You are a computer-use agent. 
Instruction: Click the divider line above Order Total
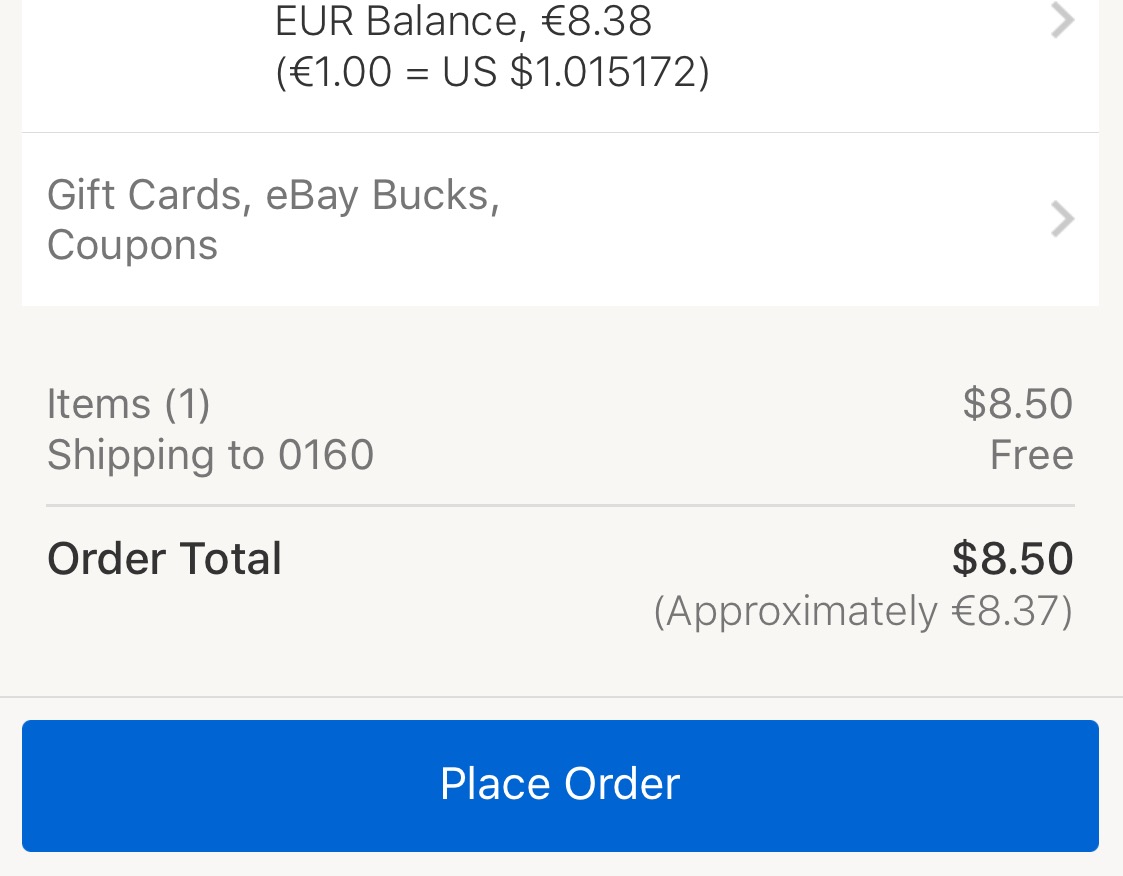(560, 506)
